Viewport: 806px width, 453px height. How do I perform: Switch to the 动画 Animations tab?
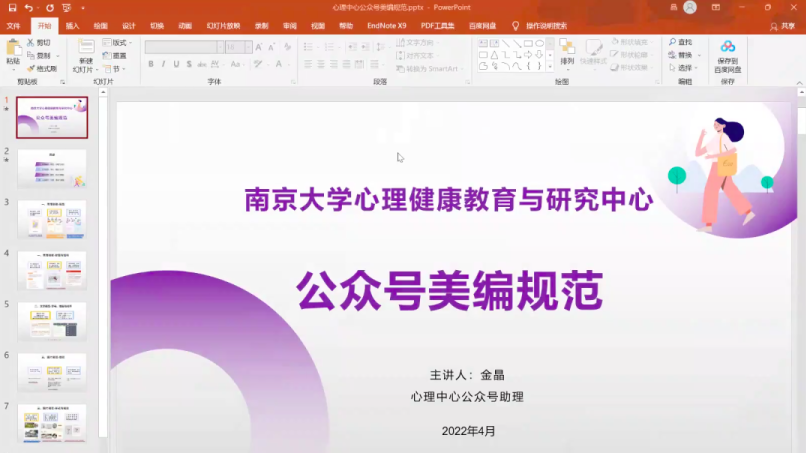point(185,26)
